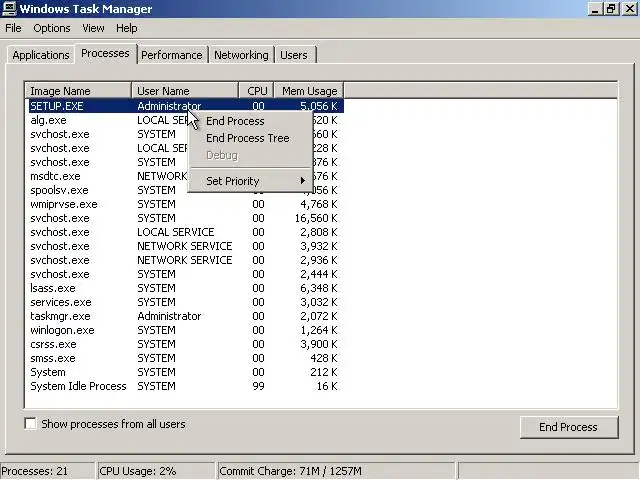Expand the Set Priority submenu arrow
Screen dimensions: 640x480
click(302, 181)
